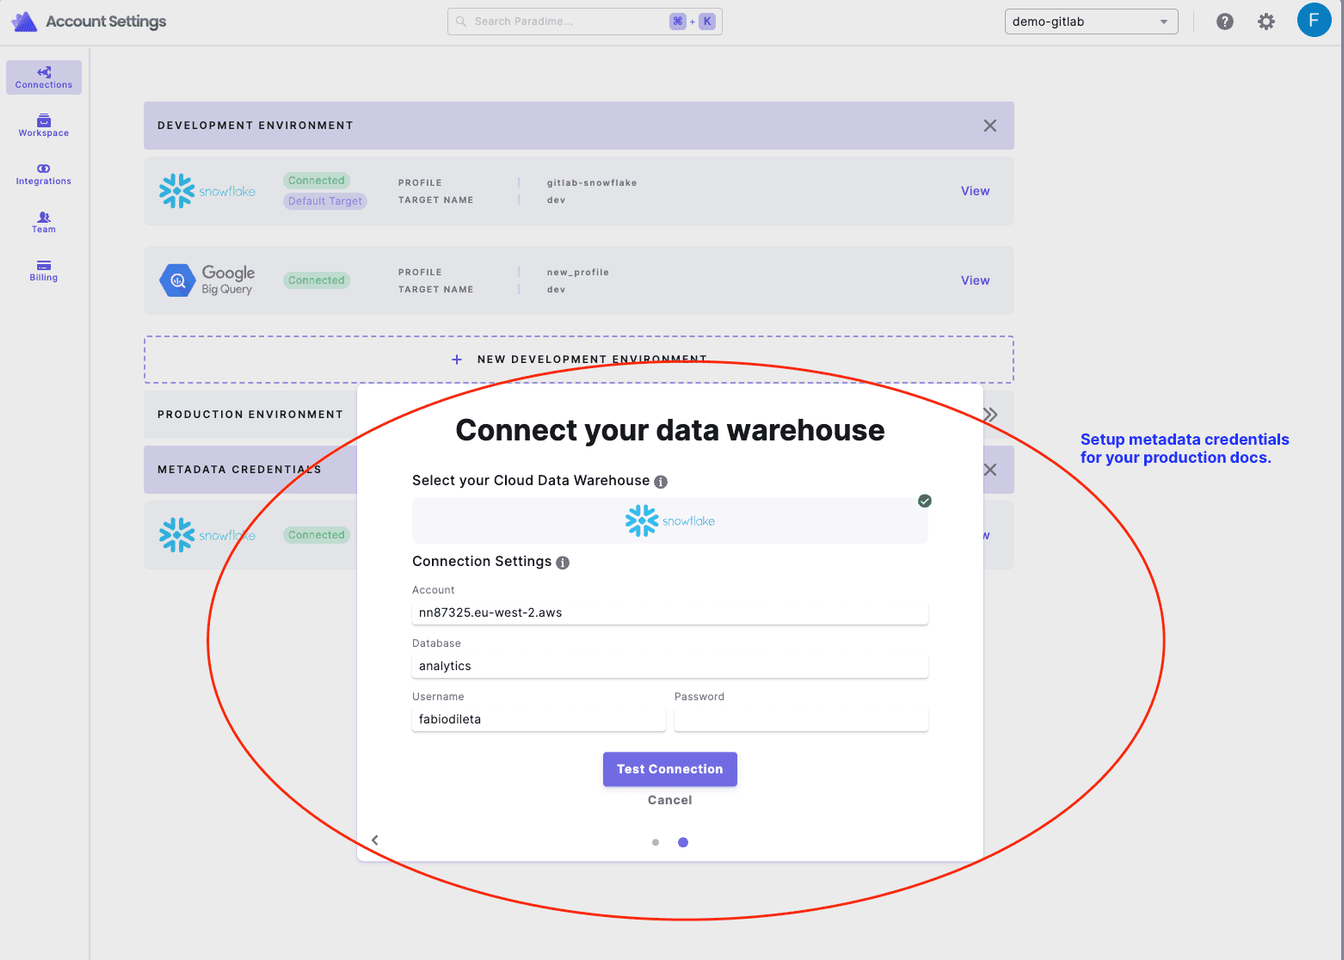Viewport: 1344px width, 960px height.
Task: Open the Team sidebar section
Action: pyautogui.click(x=44, y=222)
